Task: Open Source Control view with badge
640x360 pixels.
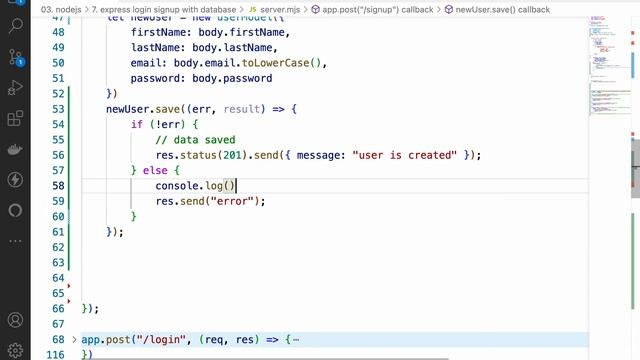Action: pyautogui.click(x=16, y=57)
